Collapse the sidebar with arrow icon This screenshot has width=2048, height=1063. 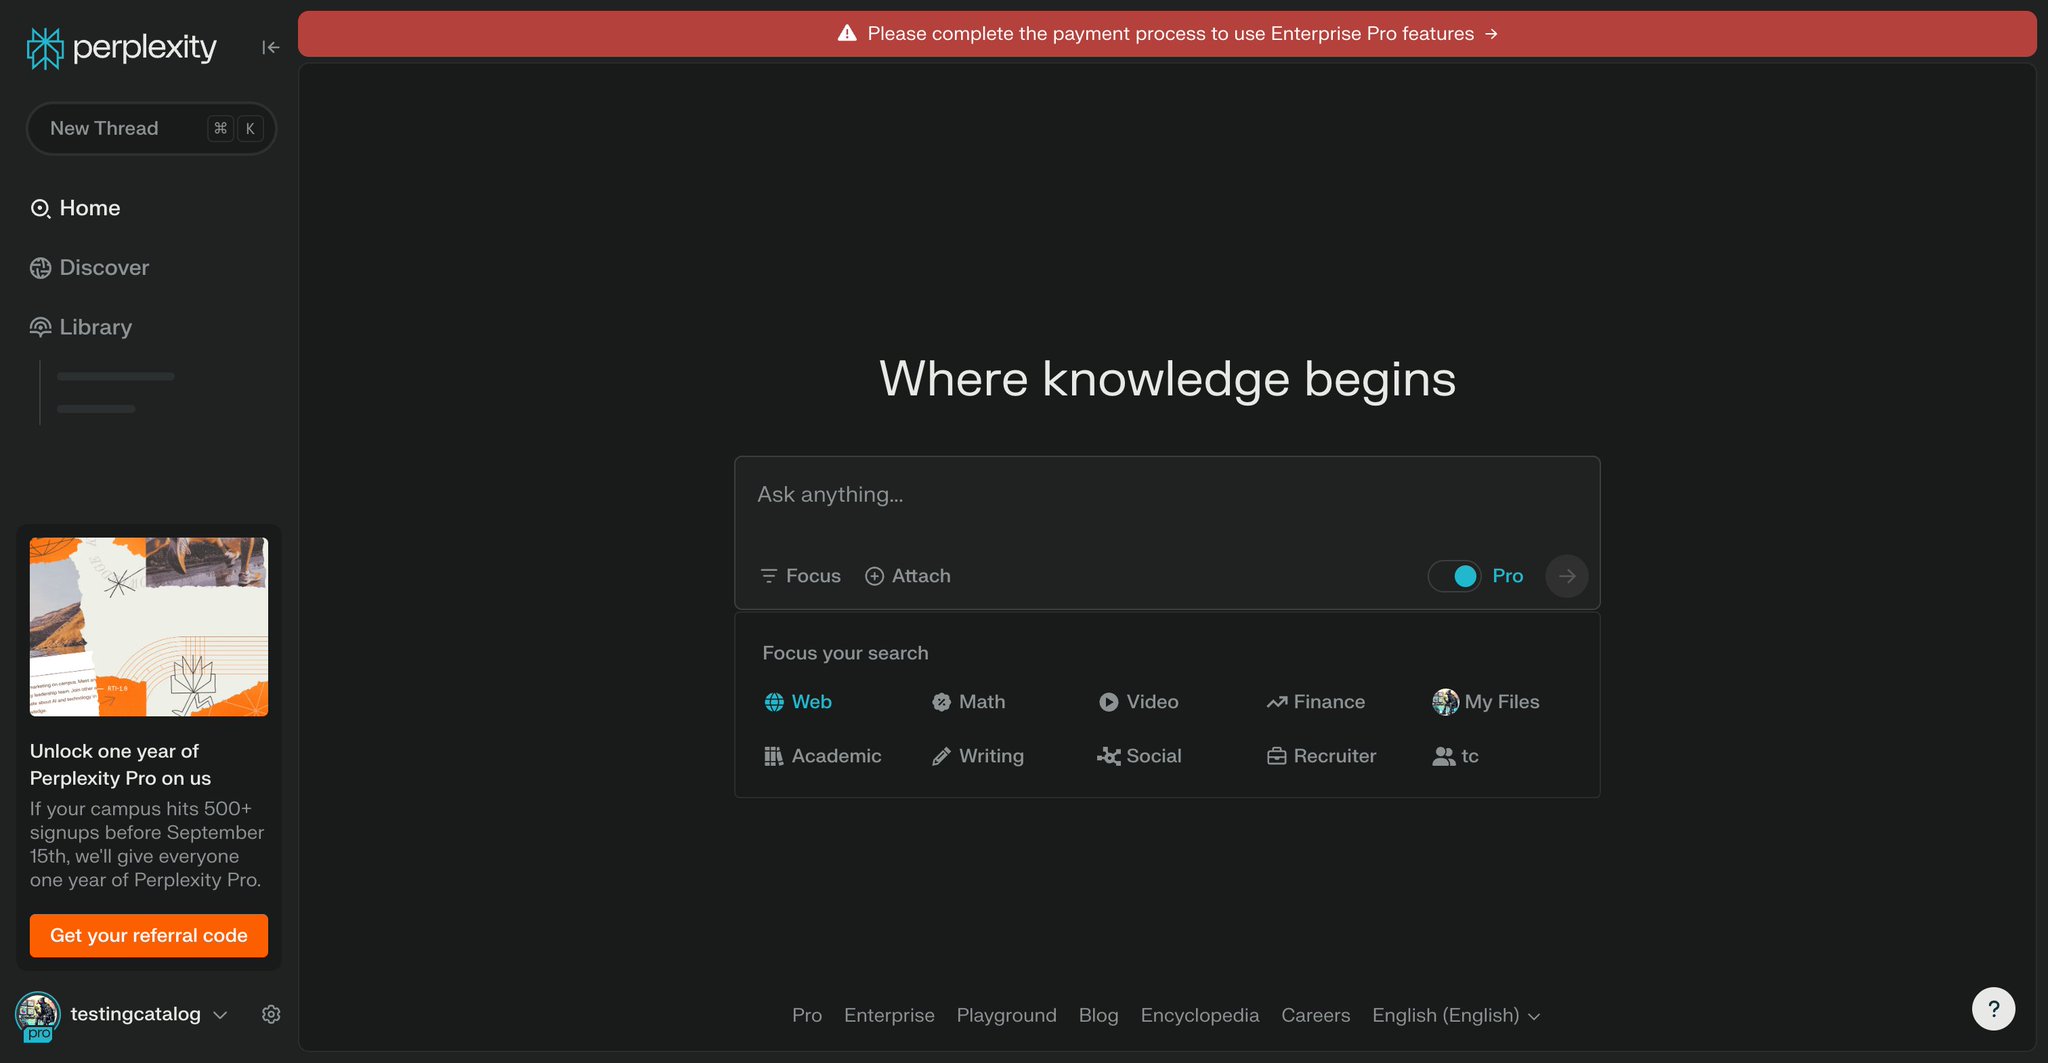[x=270, y=47]
